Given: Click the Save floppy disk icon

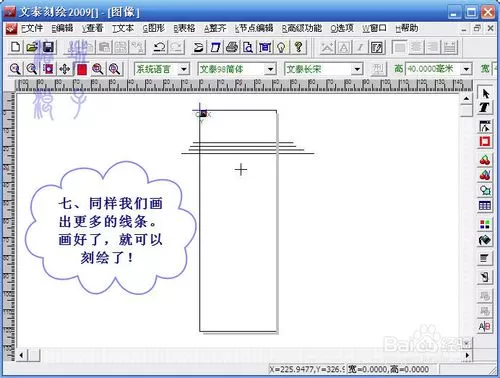Looking at the screenshot, I should [48, 47].
